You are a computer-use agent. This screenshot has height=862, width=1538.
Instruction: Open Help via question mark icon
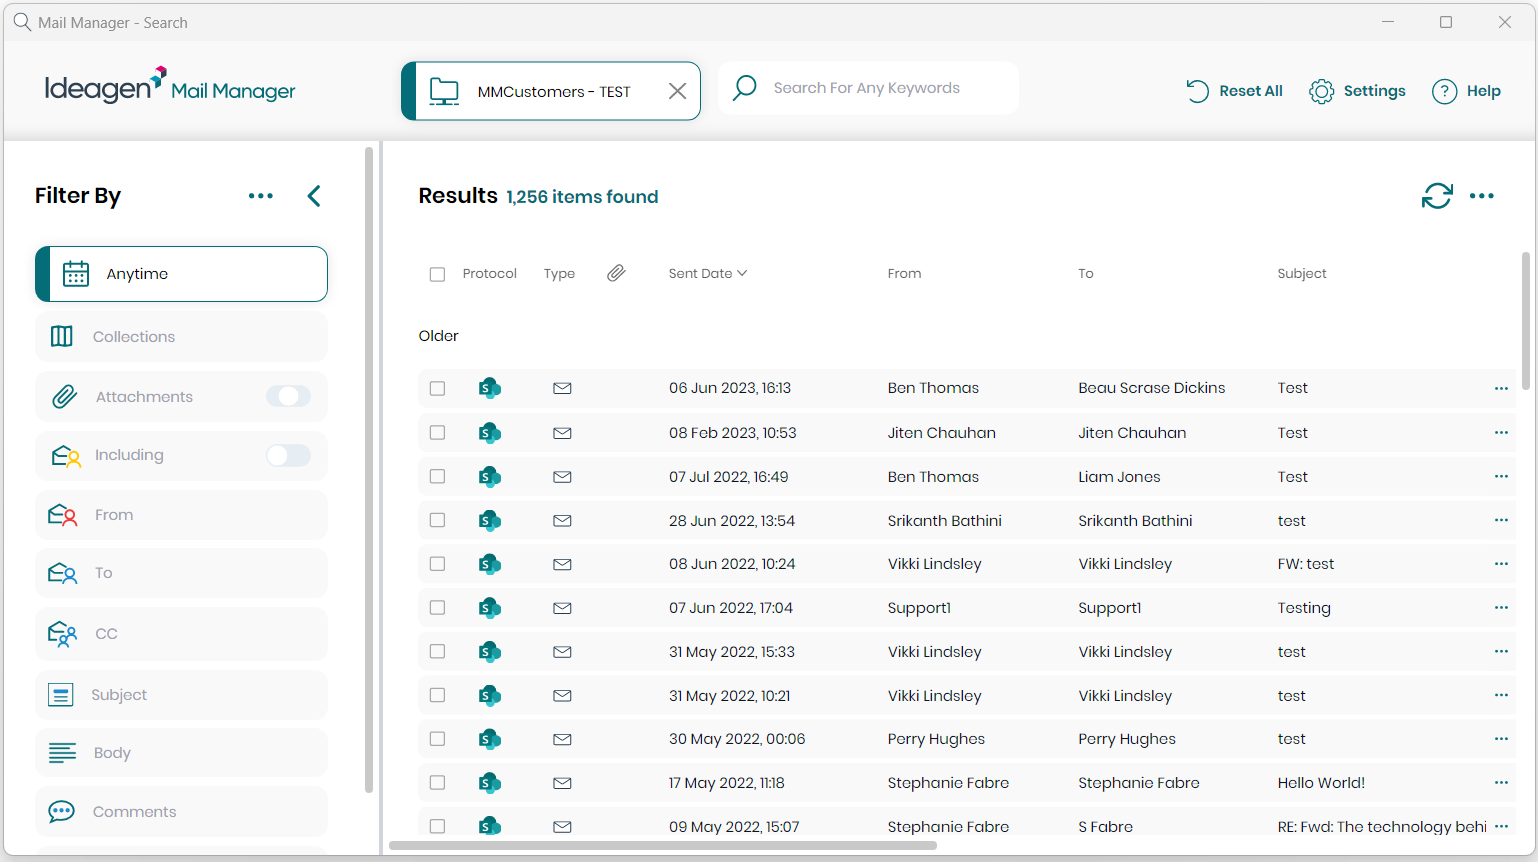[1444, 91]
